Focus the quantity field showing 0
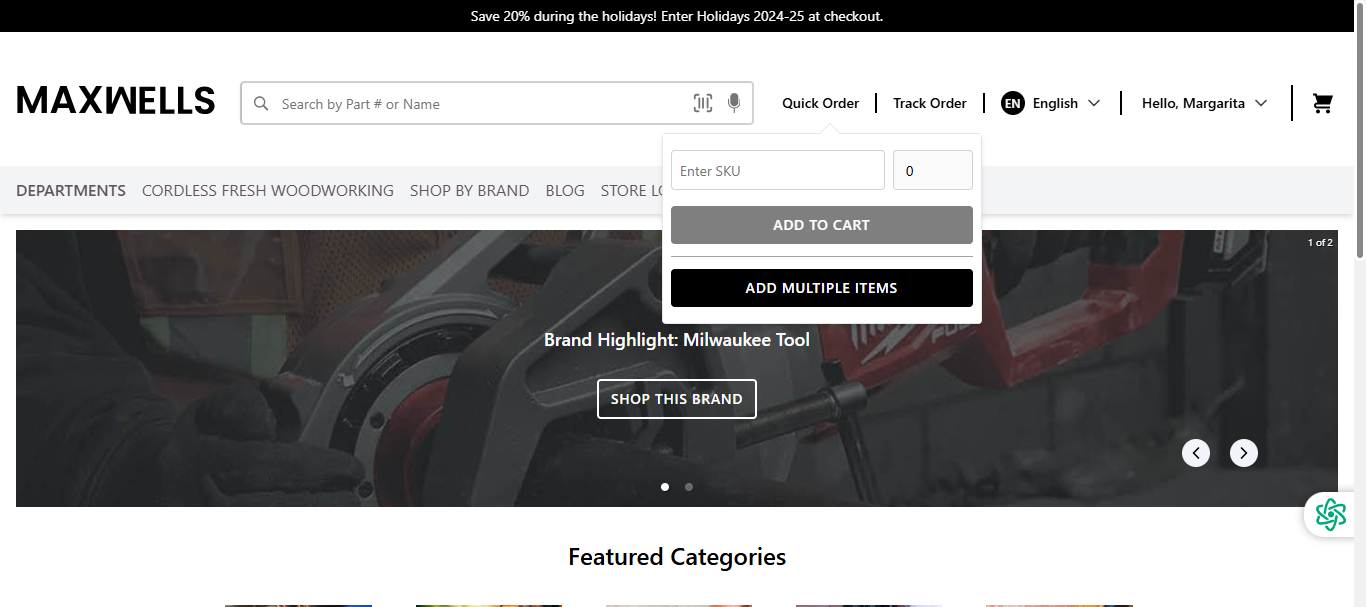Image resolution: width=1366 pixels, height=607 pixels. [933, 170]
